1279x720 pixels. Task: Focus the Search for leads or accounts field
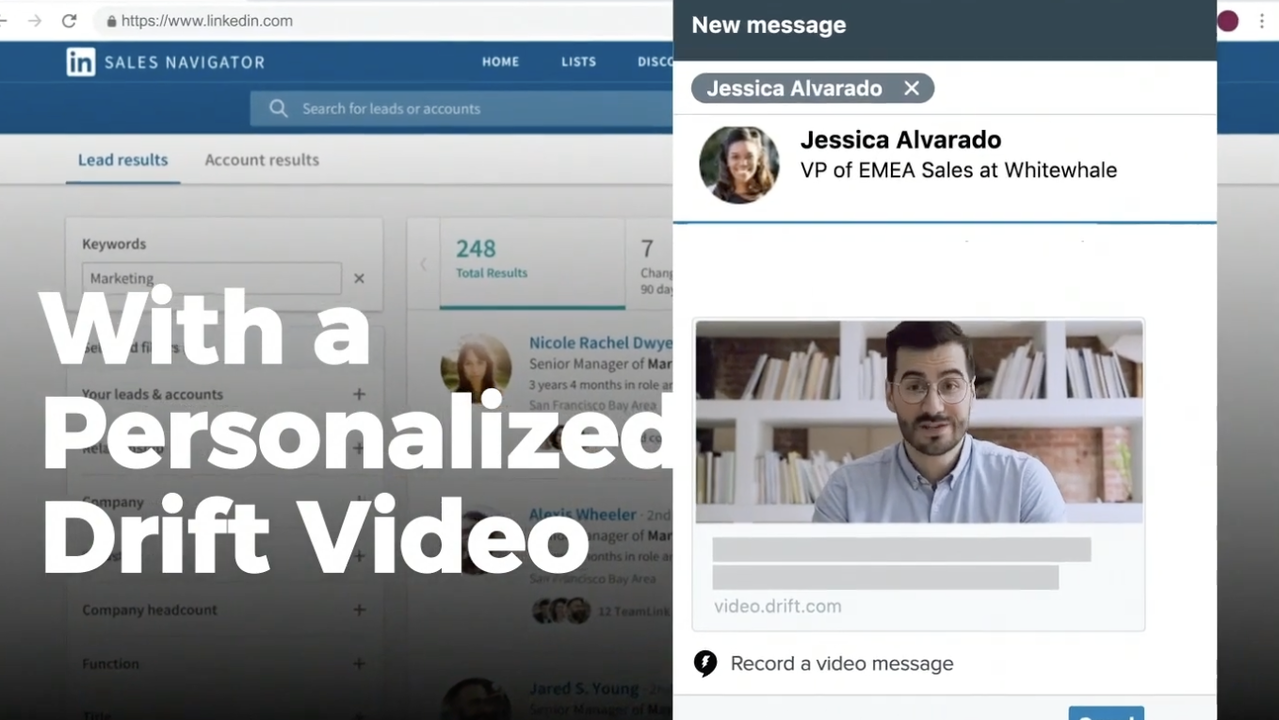tap(461, 108)
